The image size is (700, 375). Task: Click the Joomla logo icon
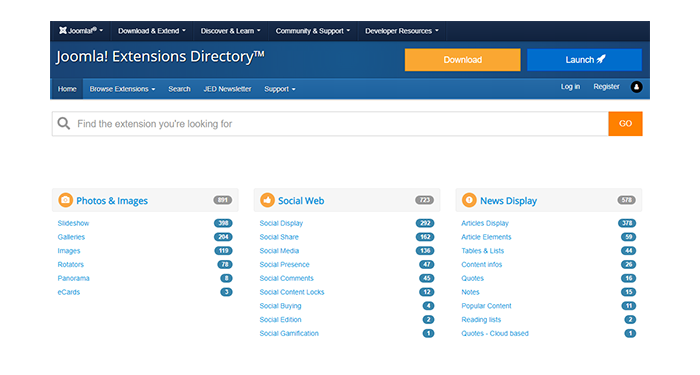coord(63,31)
